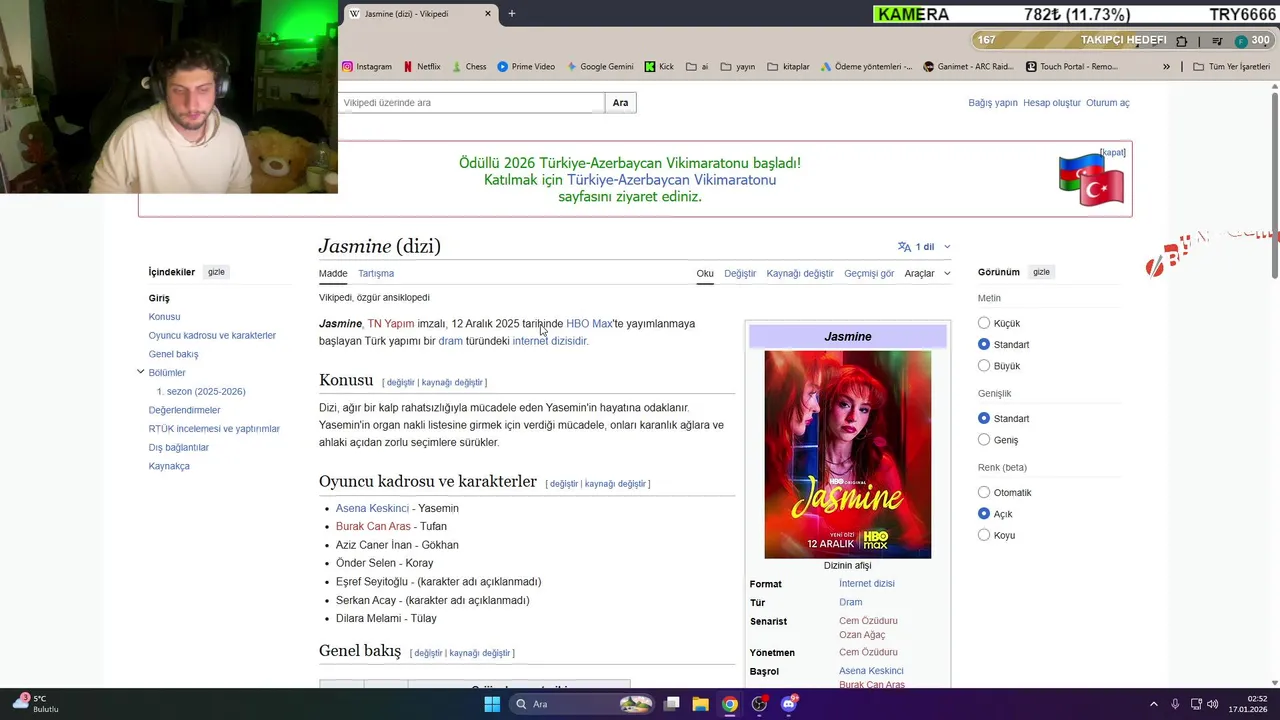Open the Araçlar dropdown menu
The width and height of the screenshot is (1280, 720).
tap(927, 273)
